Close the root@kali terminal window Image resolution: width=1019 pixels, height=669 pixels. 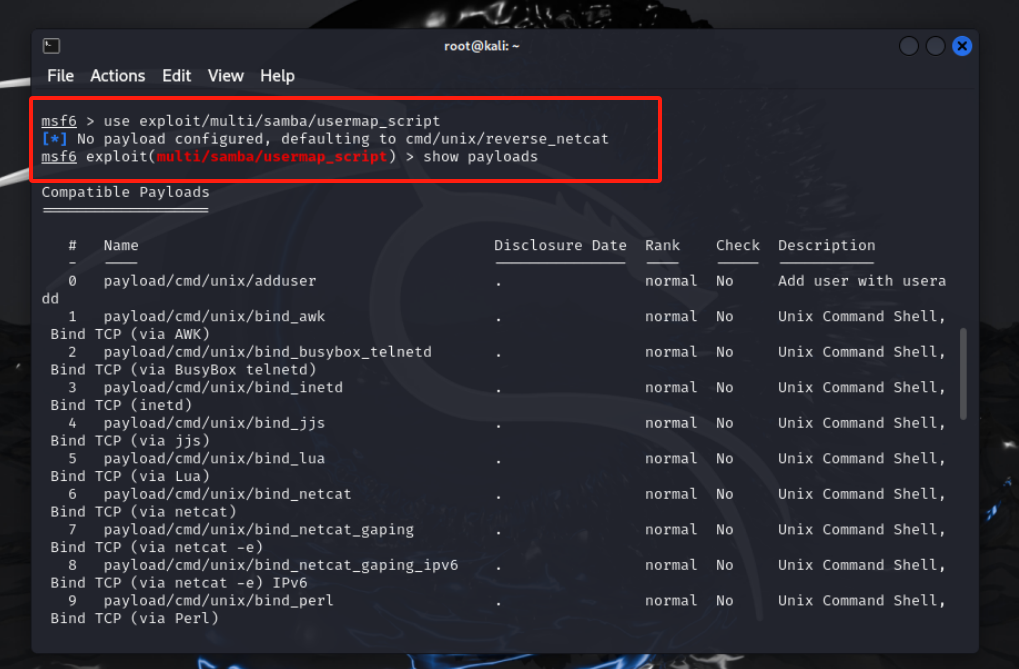point(962,46)
